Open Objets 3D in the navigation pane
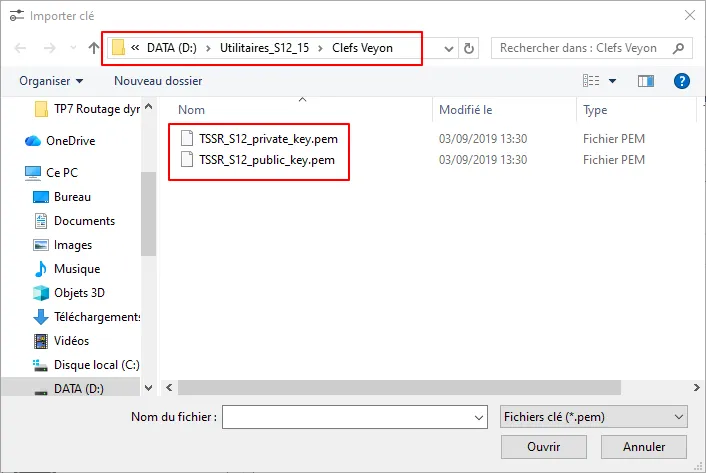The height and width of the screenshot is (473, 706). pos(68,293)
